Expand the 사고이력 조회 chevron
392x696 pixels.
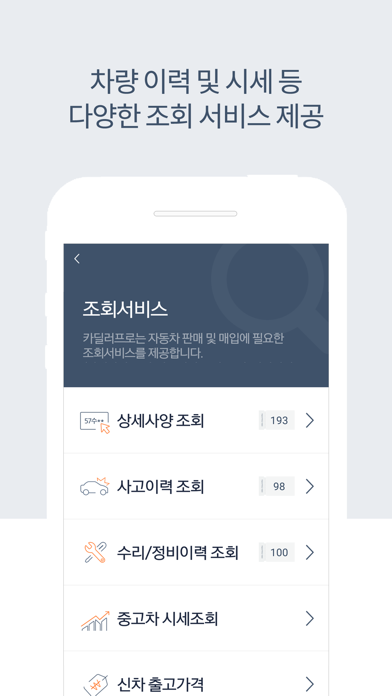[310, 486]
